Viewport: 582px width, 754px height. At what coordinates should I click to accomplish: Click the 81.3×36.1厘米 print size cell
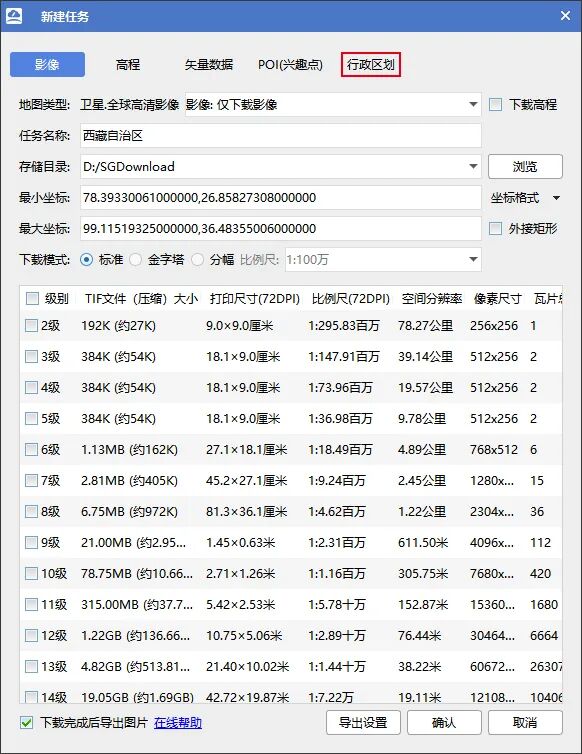246,511
